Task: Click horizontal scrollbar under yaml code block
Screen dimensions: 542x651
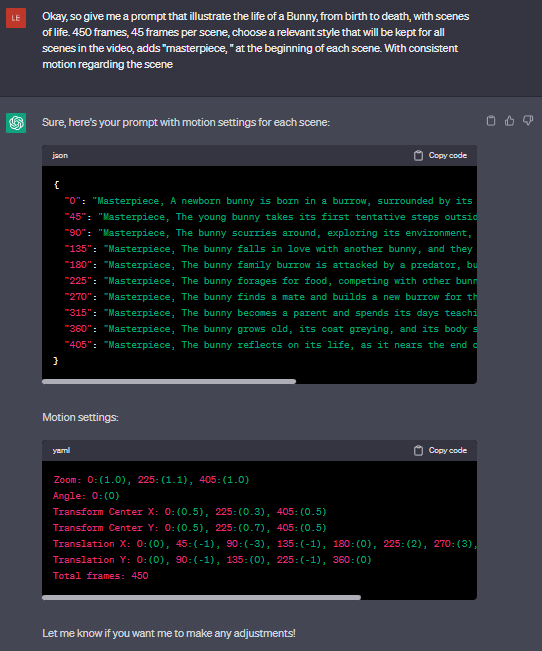Action: pyautogui.click(x=201, y=597)
